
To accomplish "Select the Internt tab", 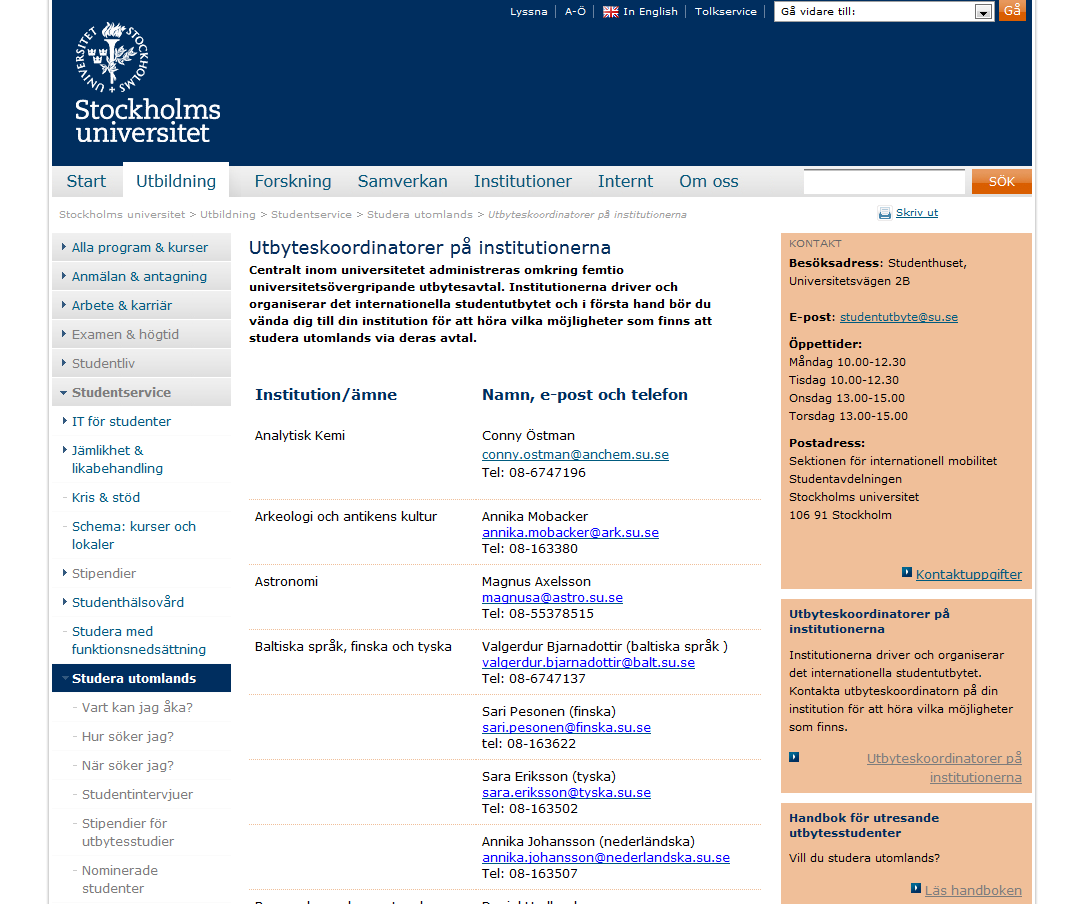I will [625, 181].
